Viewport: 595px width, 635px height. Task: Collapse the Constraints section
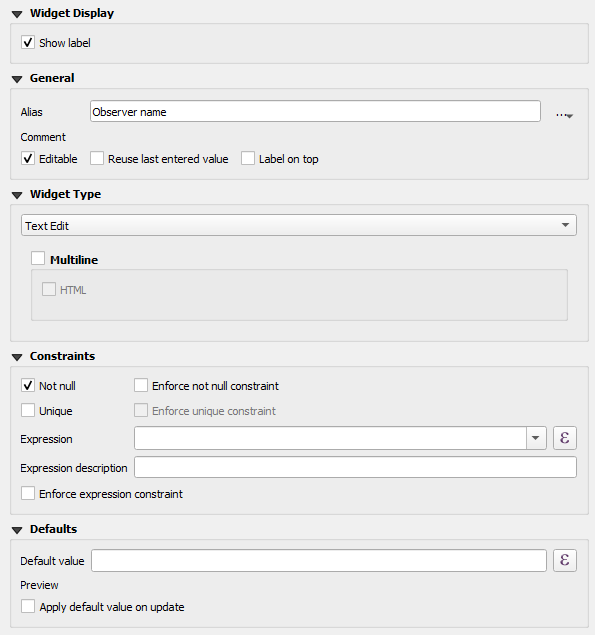tap(17, 357)
